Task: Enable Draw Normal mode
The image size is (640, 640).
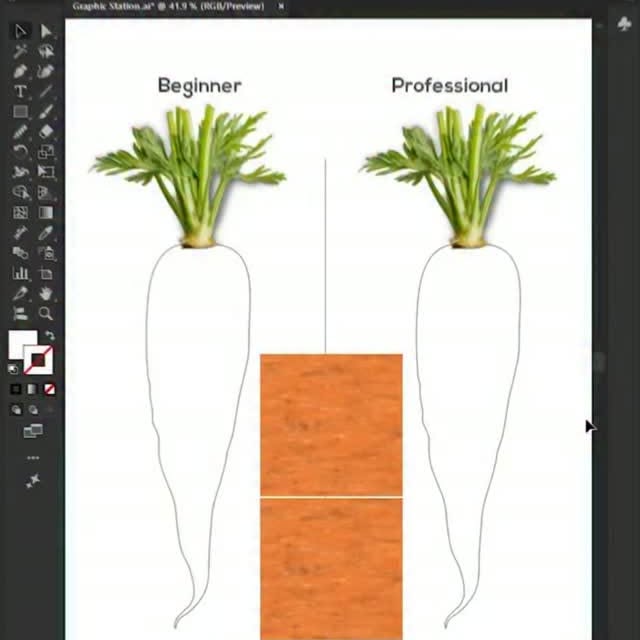Action: coord(16,409)
